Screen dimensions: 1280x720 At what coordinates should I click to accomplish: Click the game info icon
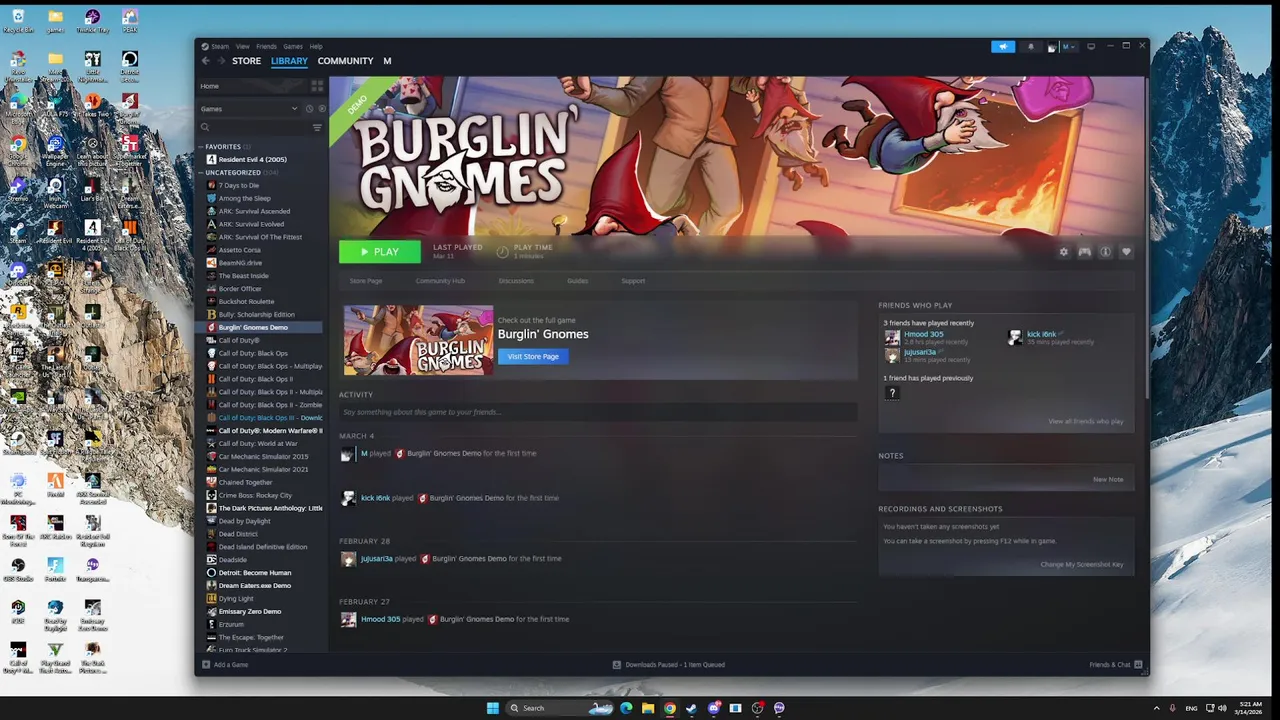click(x=1105, y=252)
